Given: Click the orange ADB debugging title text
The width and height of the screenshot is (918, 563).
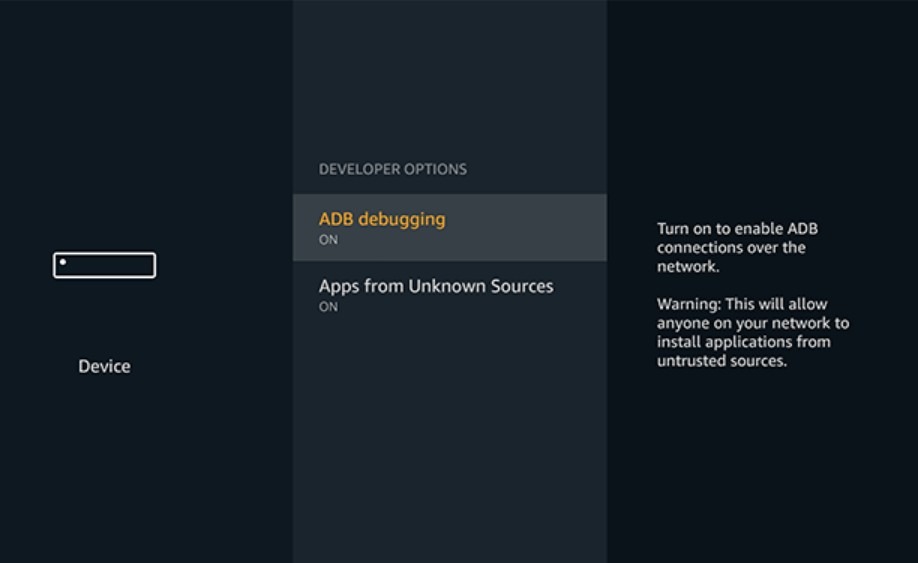Looking at the screenshot, I should (381, 219).
